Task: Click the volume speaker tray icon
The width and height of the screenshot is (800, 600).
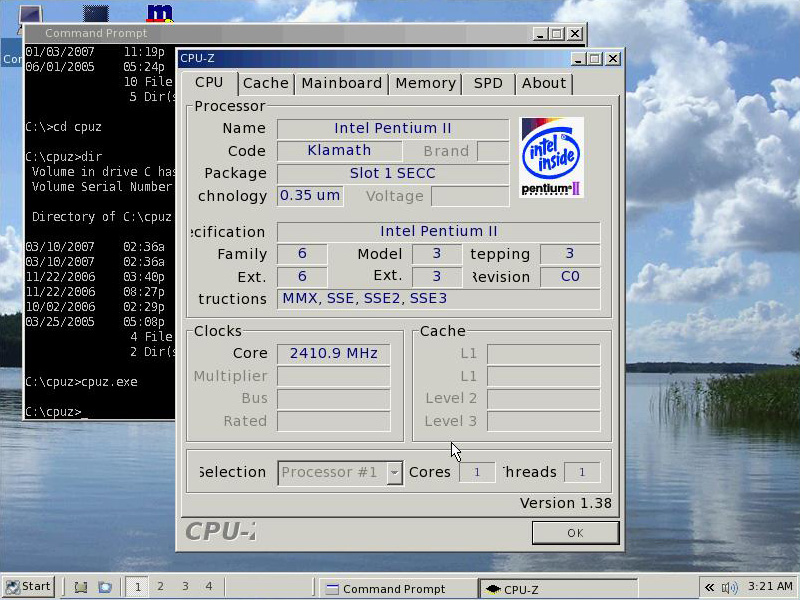Action: [729, 588]
